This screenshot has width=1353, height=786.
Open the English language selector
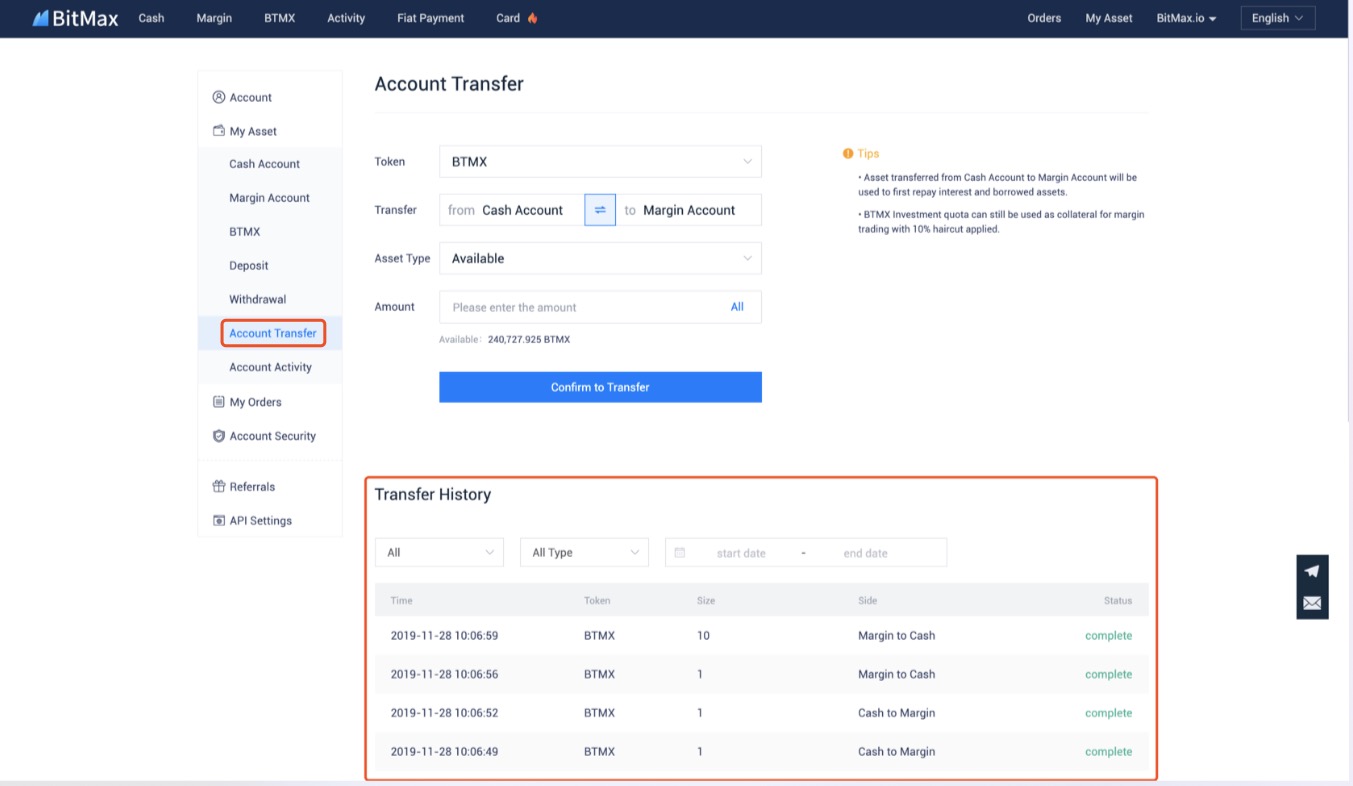coord(1277,18)
